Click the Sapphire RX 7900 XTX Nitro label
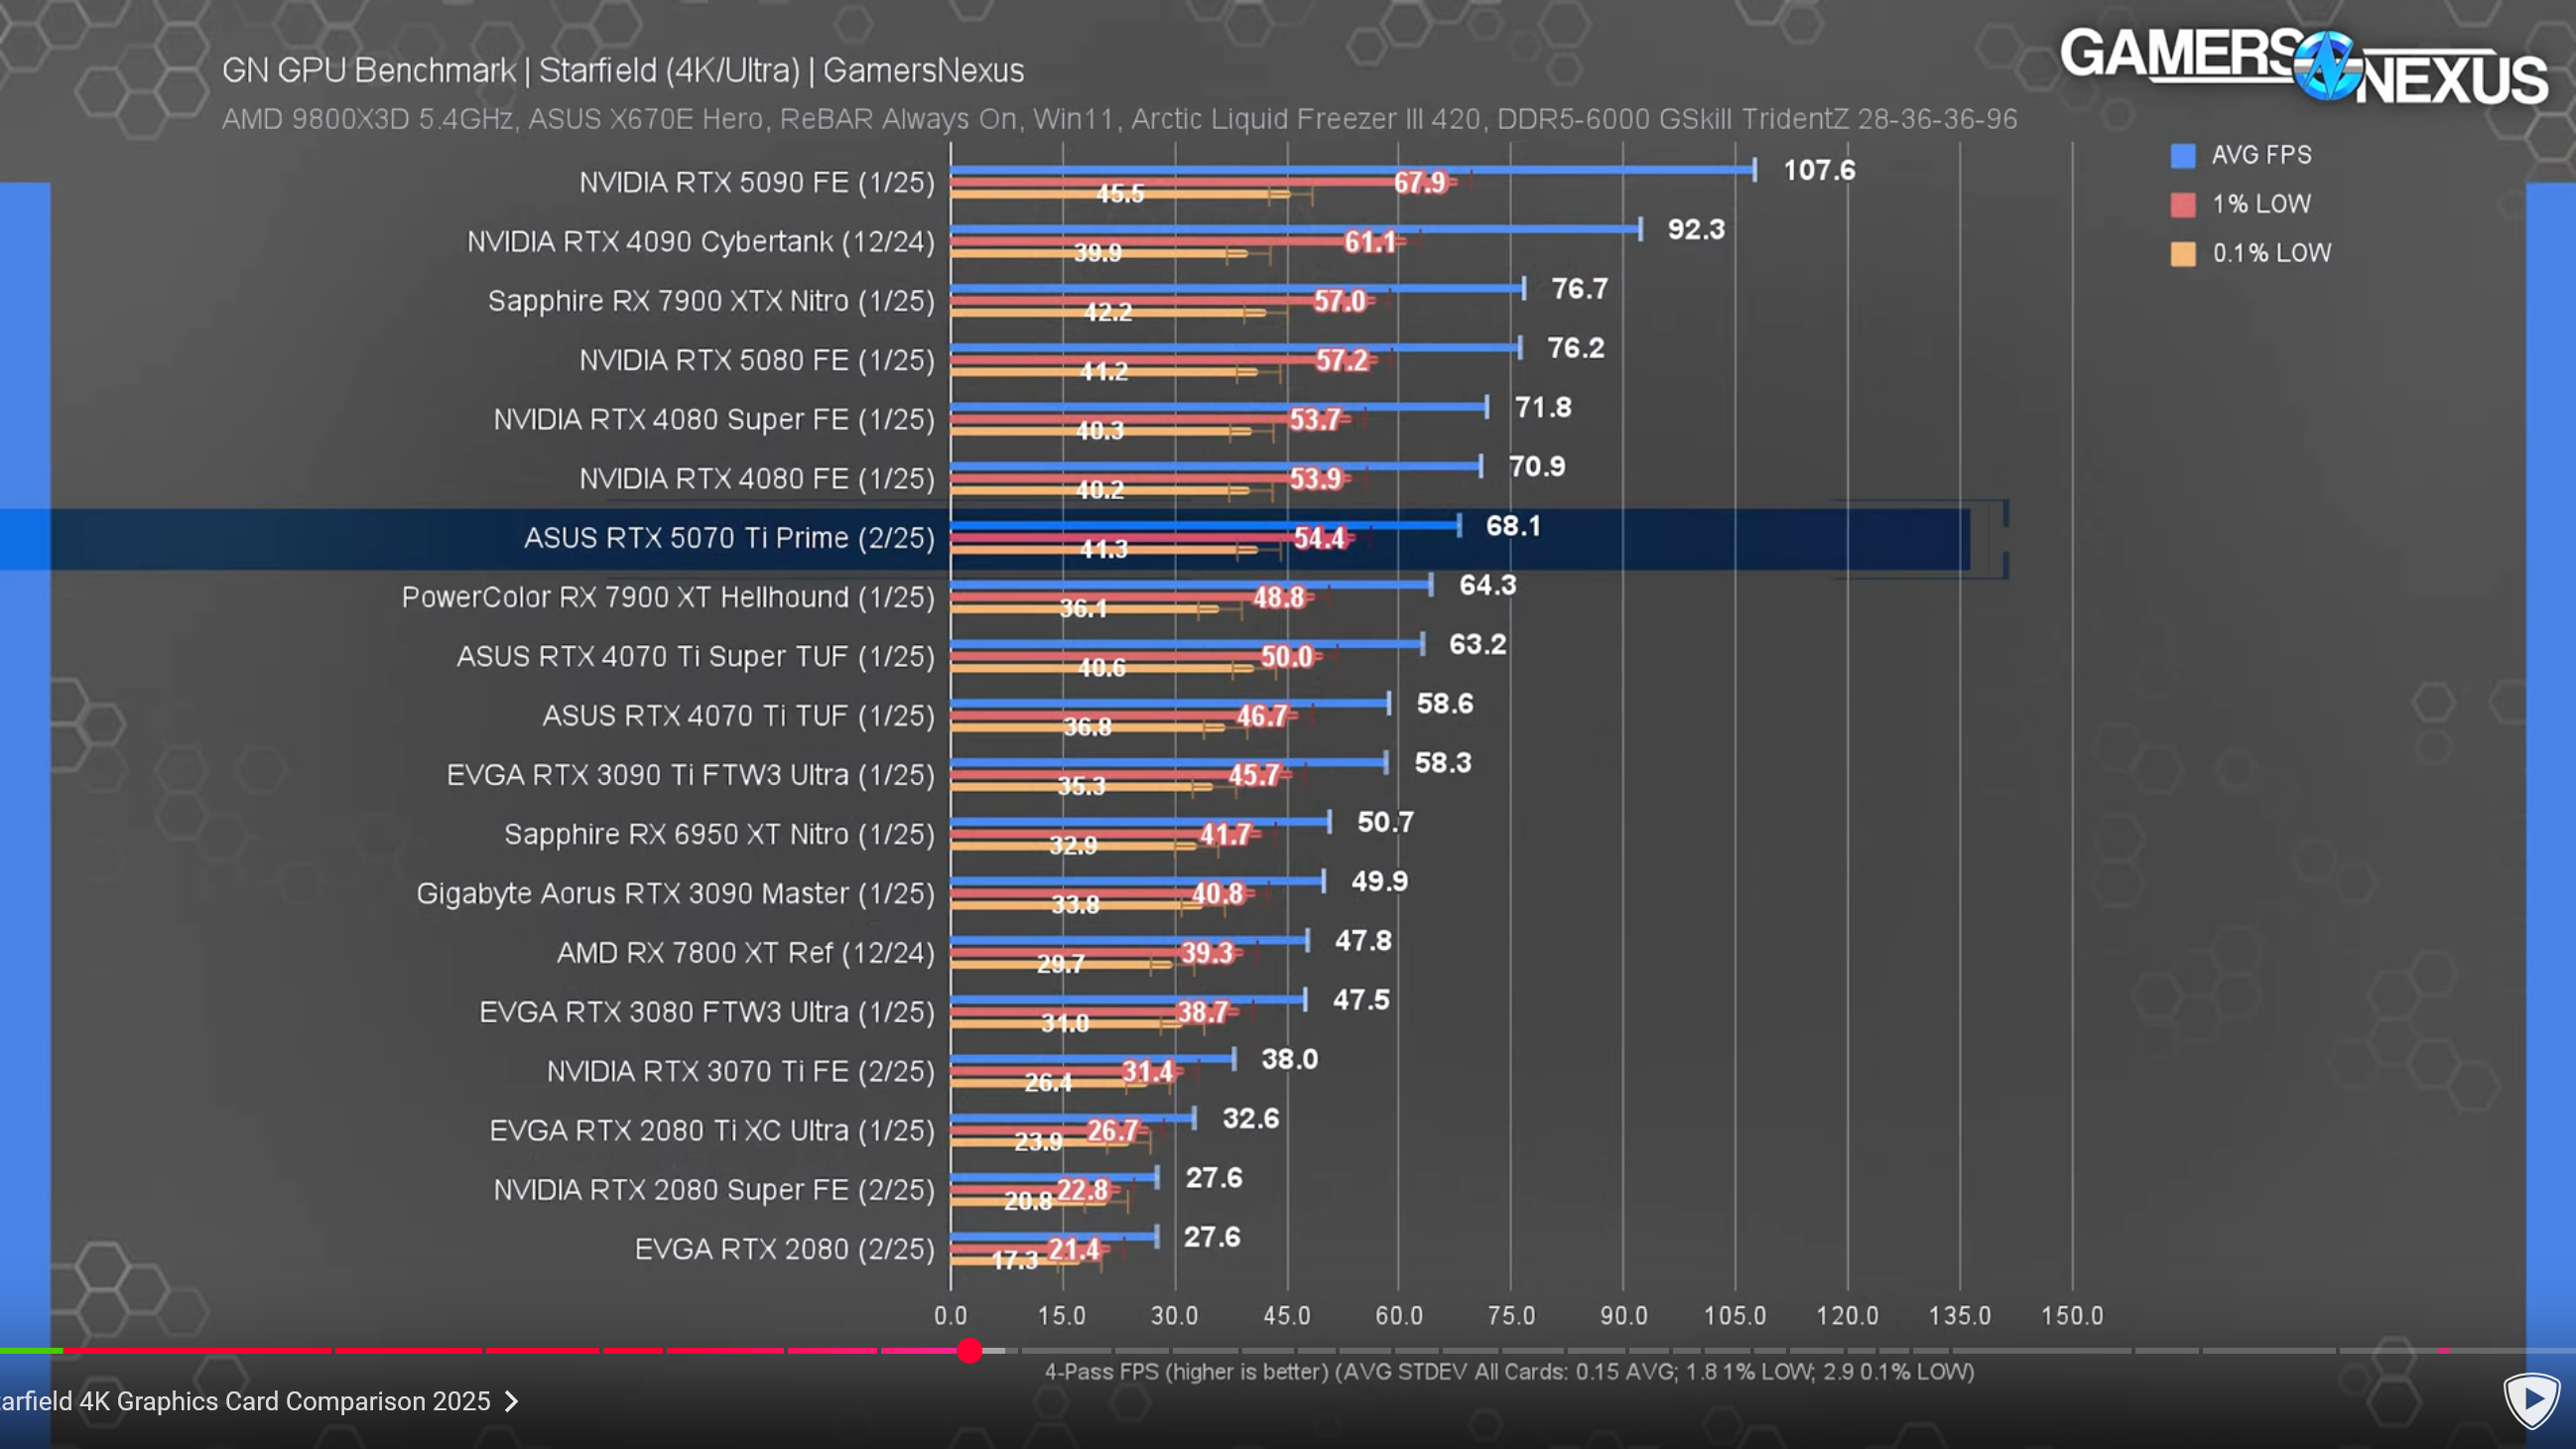 (x=710, y=301)
